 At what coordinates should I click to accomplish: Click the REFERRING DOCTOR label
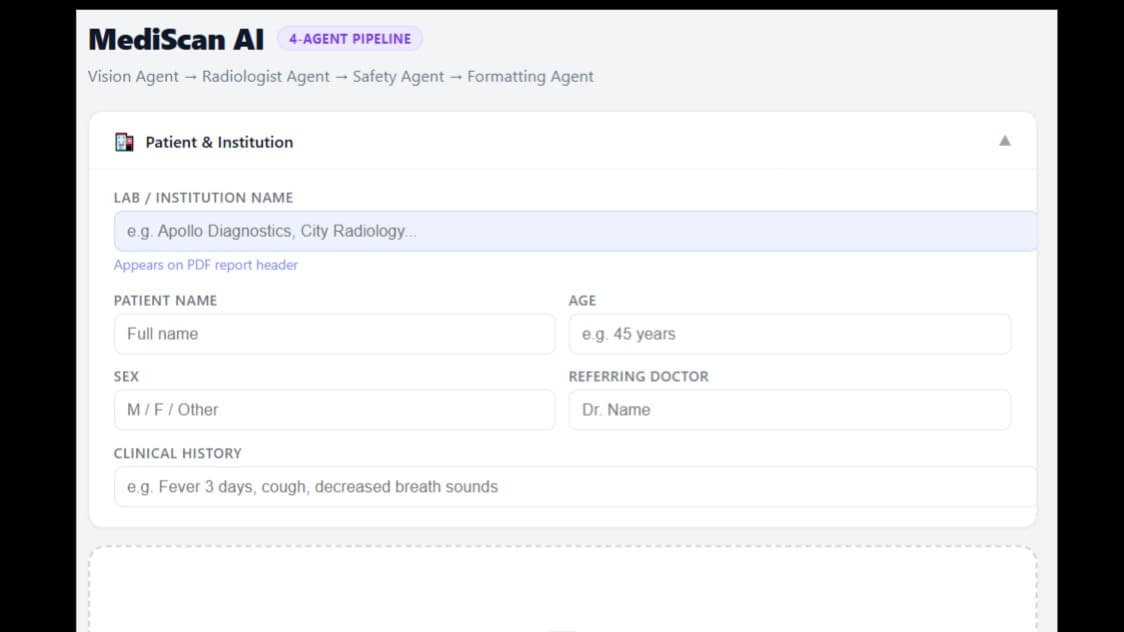(639, 377)
